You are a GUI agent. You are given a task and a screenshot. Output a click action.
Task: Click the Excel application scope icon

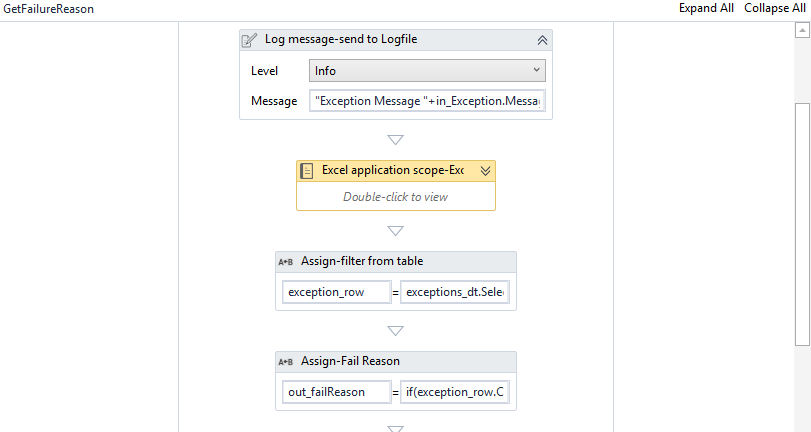(308, 171)
